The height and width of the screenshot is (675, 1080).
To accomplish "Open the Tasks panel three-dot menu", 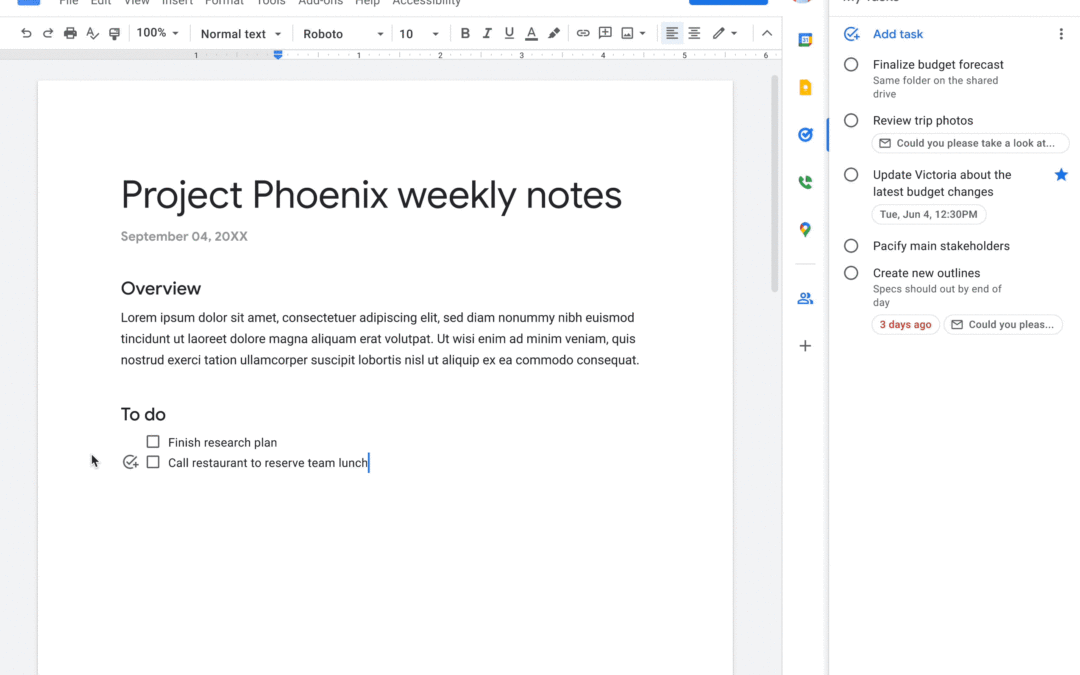I will 1061,34.
